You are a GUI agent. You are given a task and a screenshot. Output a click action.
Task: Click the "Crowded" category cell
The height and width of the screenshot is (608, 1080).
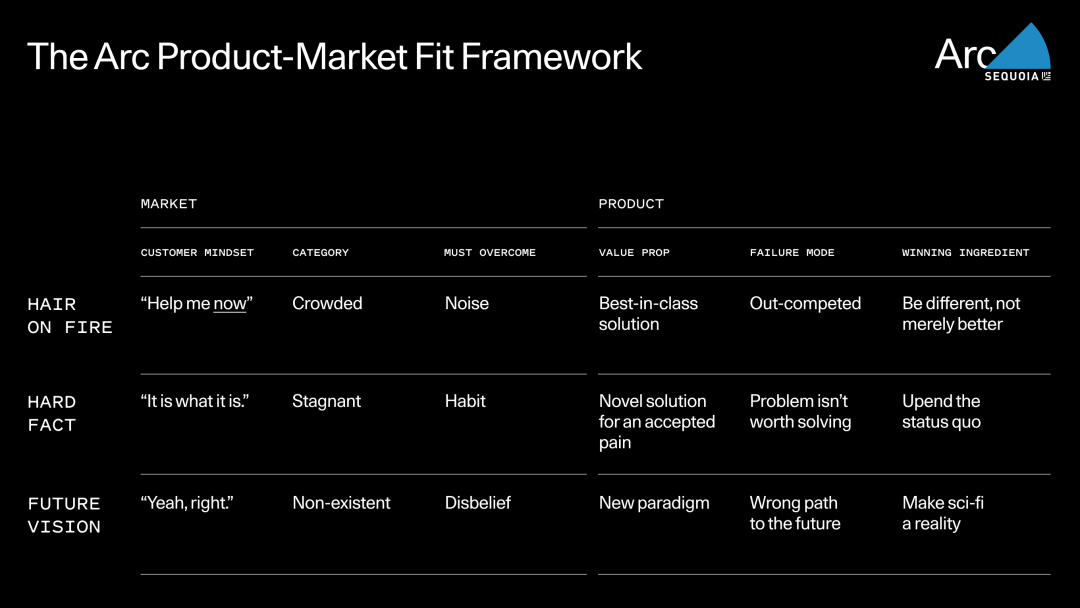[x=327, y=303]
